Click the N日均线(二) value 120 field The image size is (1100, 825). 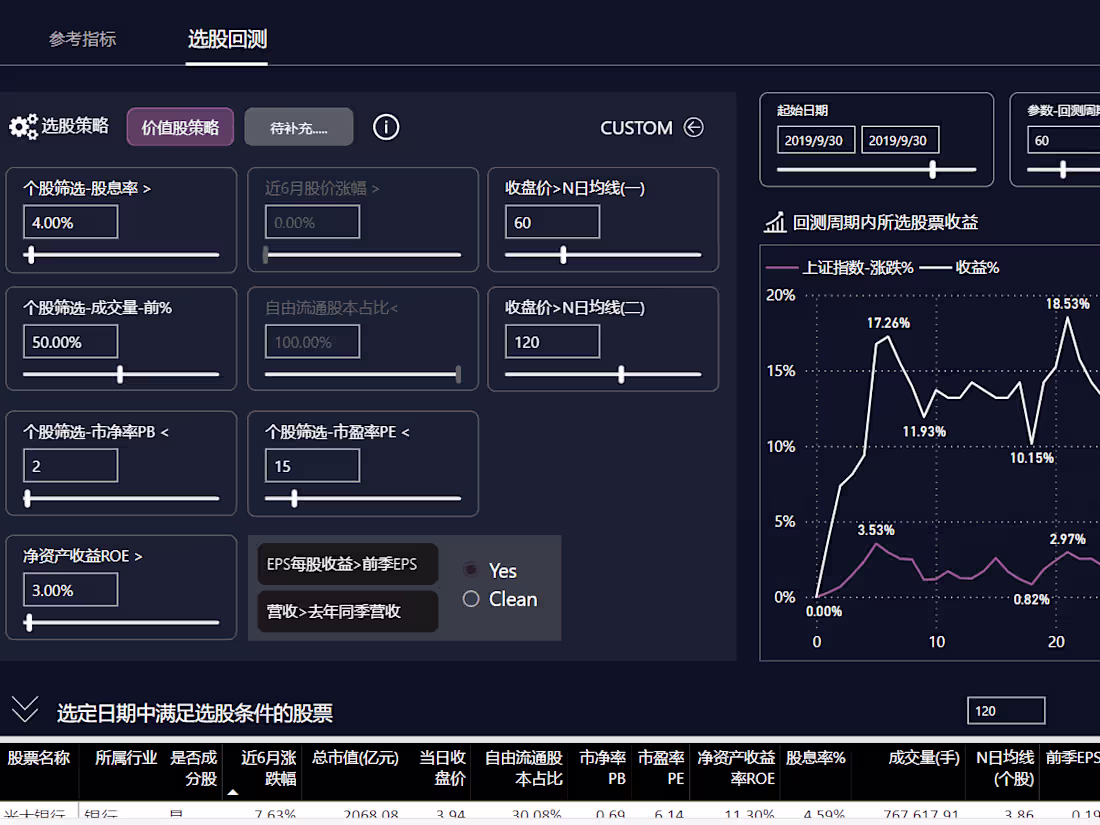point(552,342)
